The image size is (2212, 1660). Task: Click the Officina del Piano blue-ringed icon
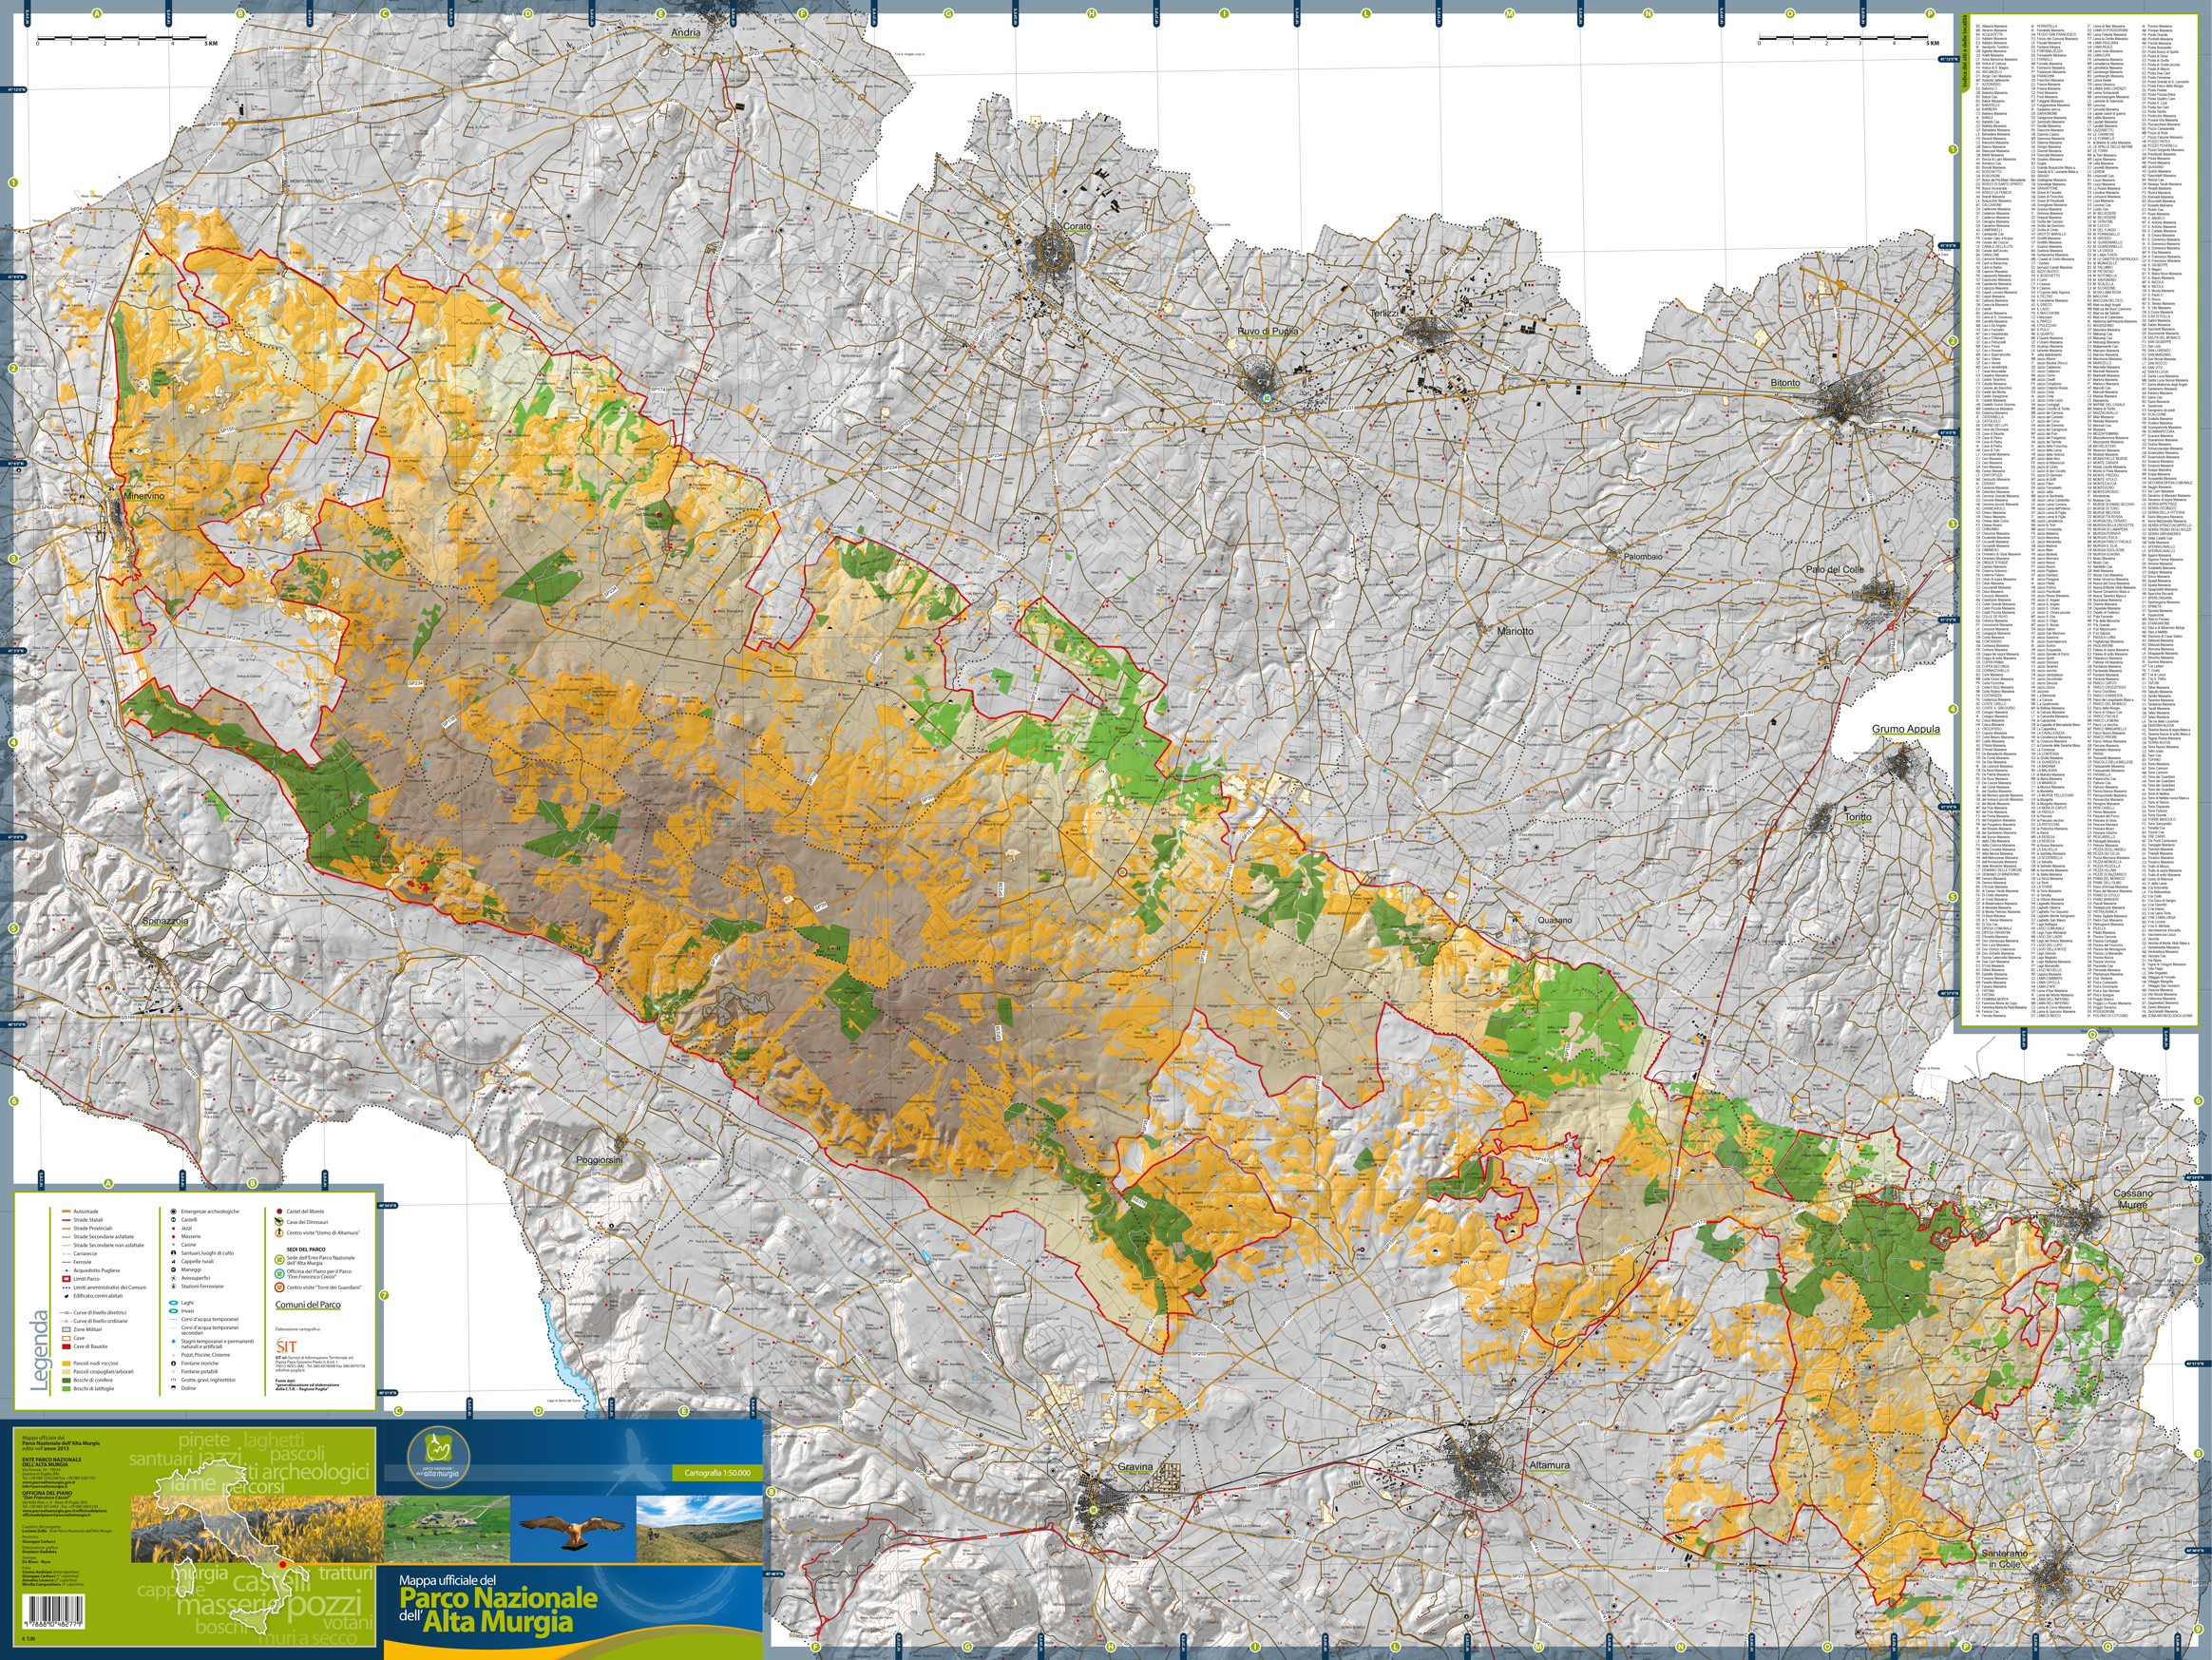(280, 1274)
